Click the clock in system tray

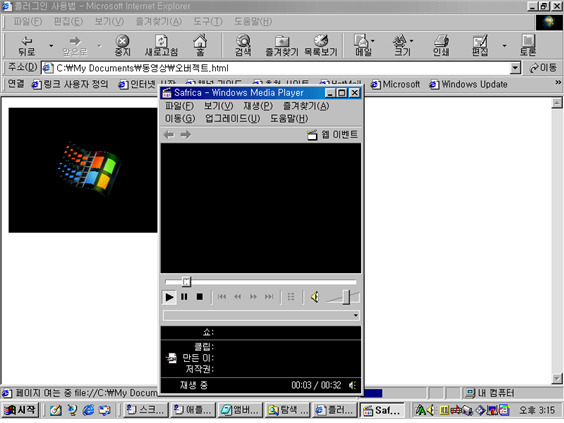point(537,410)
